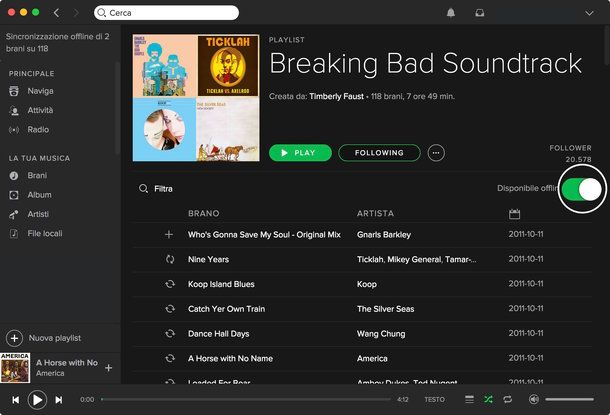Select the track Dance Hall Days
Viewport: 610px width, 415px height.
pos(219,334)
